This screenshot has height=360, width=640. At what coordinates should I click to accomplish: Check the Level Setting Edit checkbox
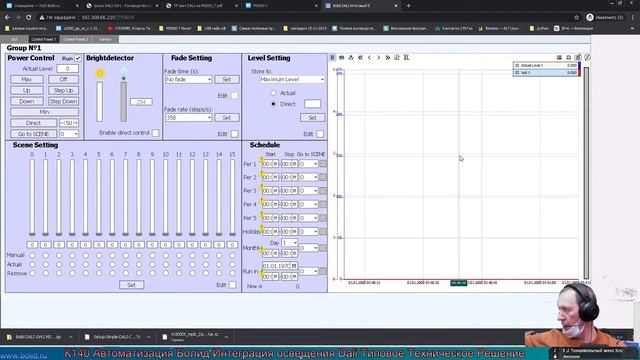pos(320,134)
